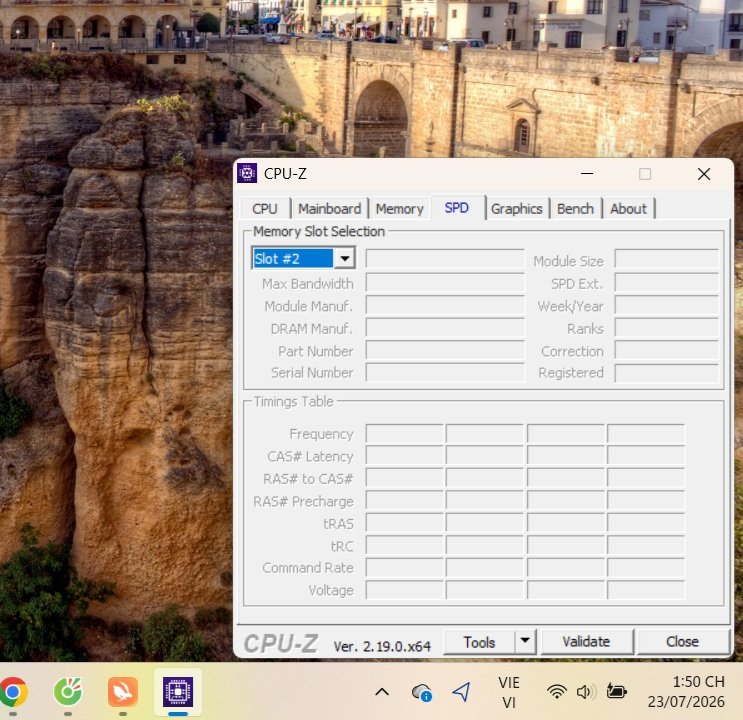Switch to the Graphics tab
This screenshot has height=720, width=743.
[516, 209]
